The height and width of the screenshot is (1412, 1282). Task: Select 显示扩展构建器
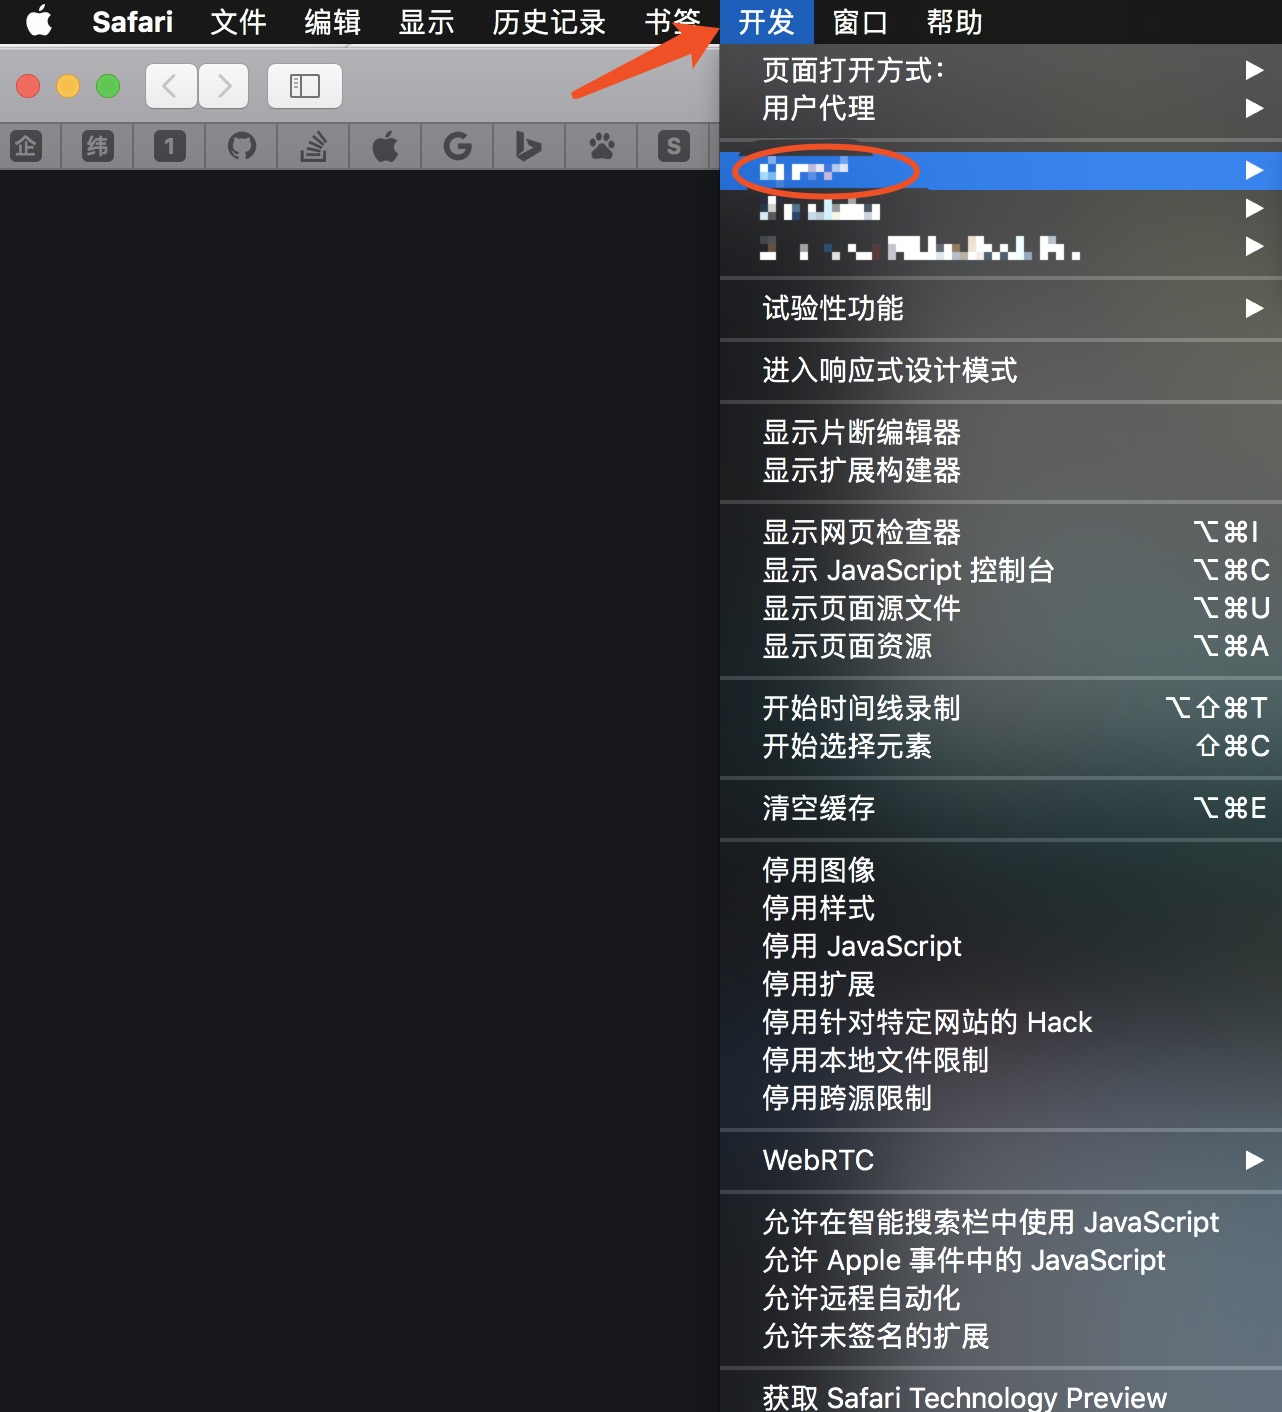coord(1001,470)
